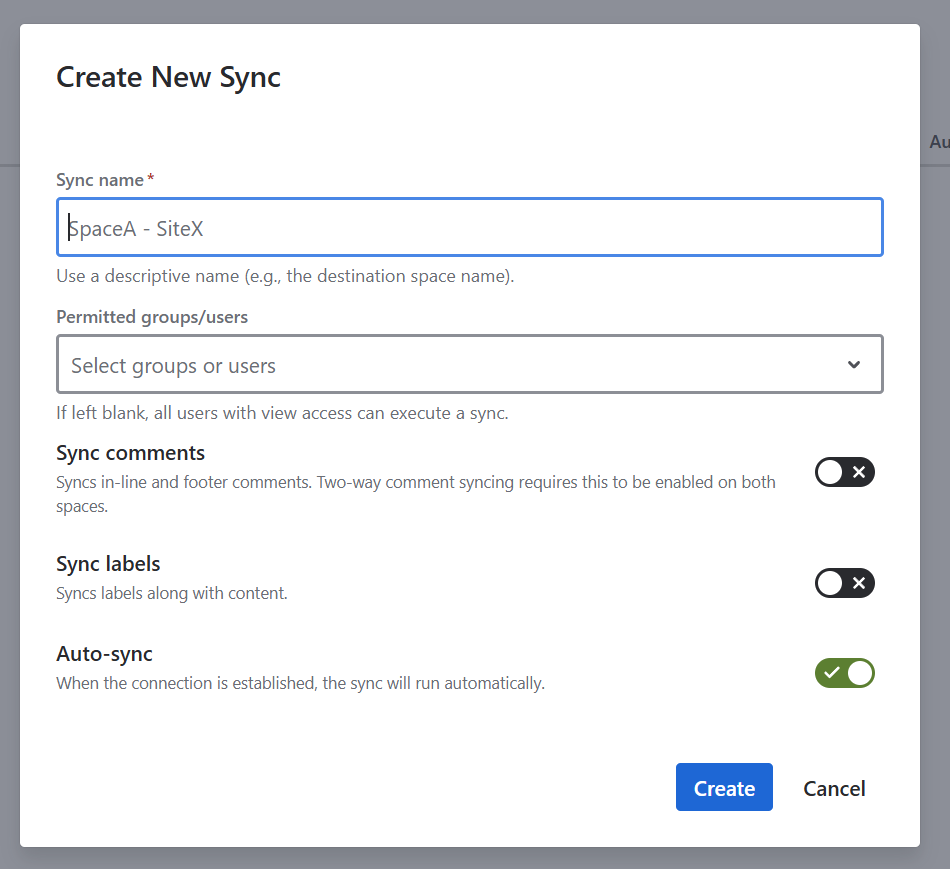
Task: Disable the Auto-sync toggle
Action: coord(844,673)
